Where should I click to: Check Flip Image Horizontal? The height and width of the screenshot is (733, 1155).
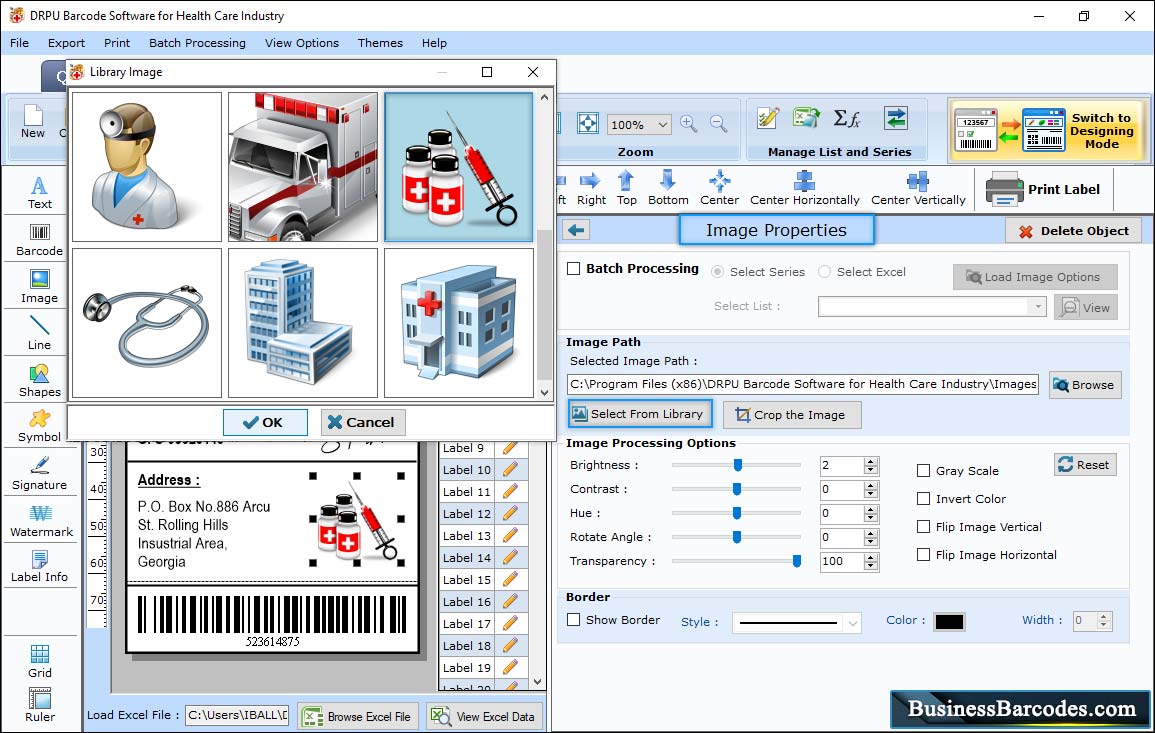tap(923, 555)
